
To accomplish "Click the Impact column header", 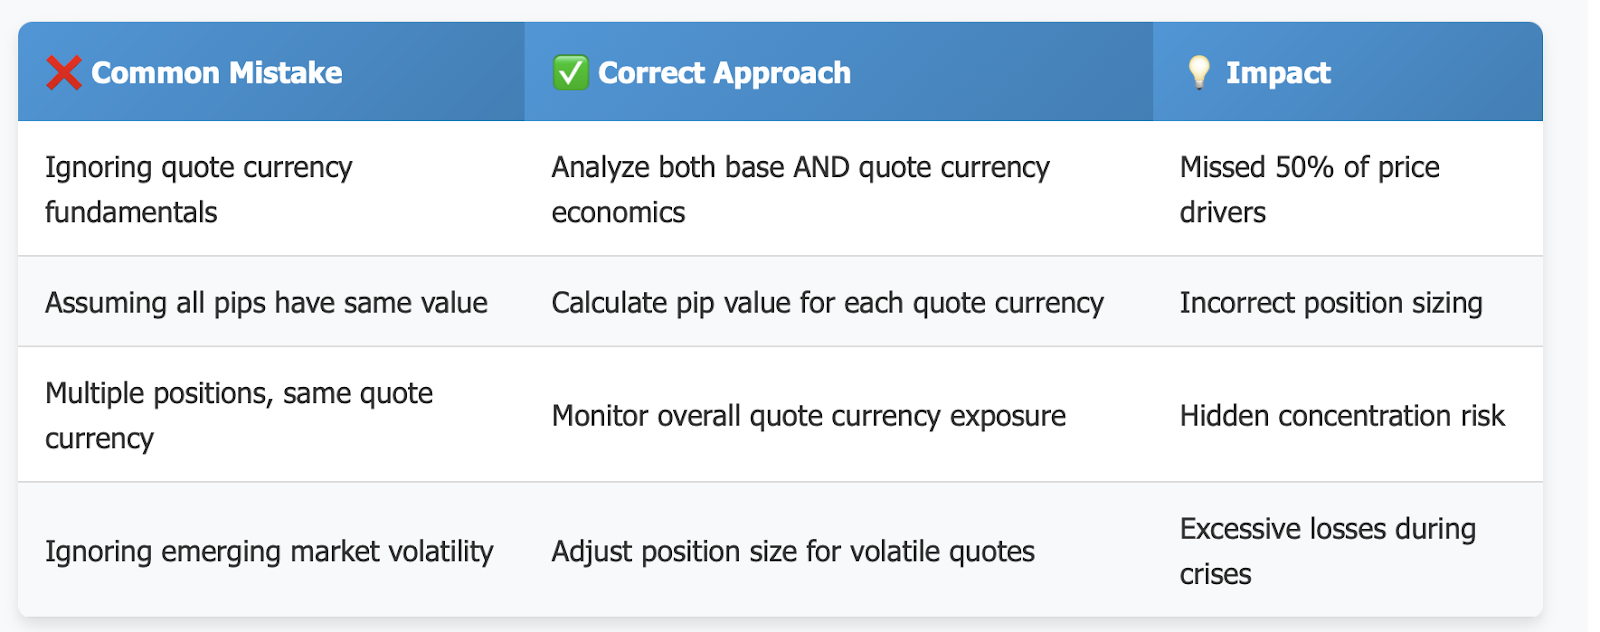I will [1278, 73].
